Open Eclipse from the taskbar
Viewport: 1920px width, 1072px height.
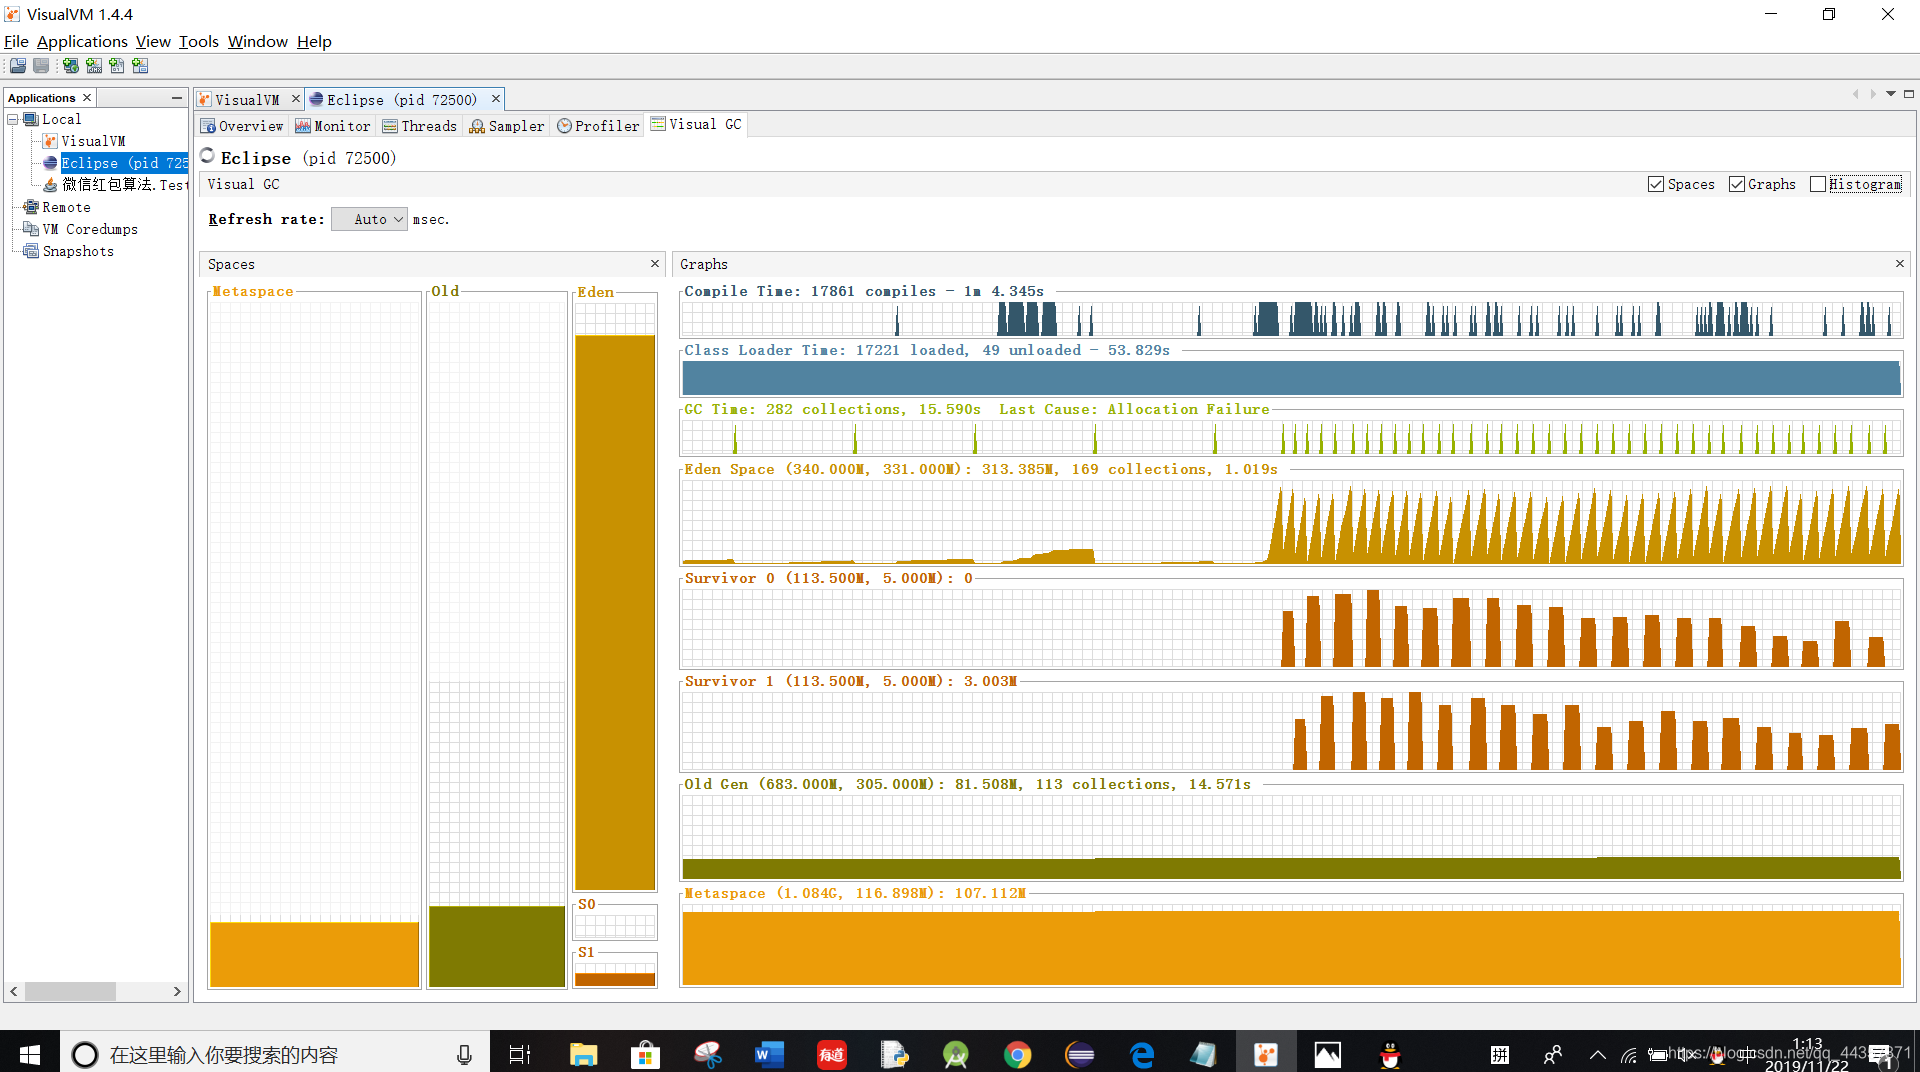(x=1079, y=1054)
